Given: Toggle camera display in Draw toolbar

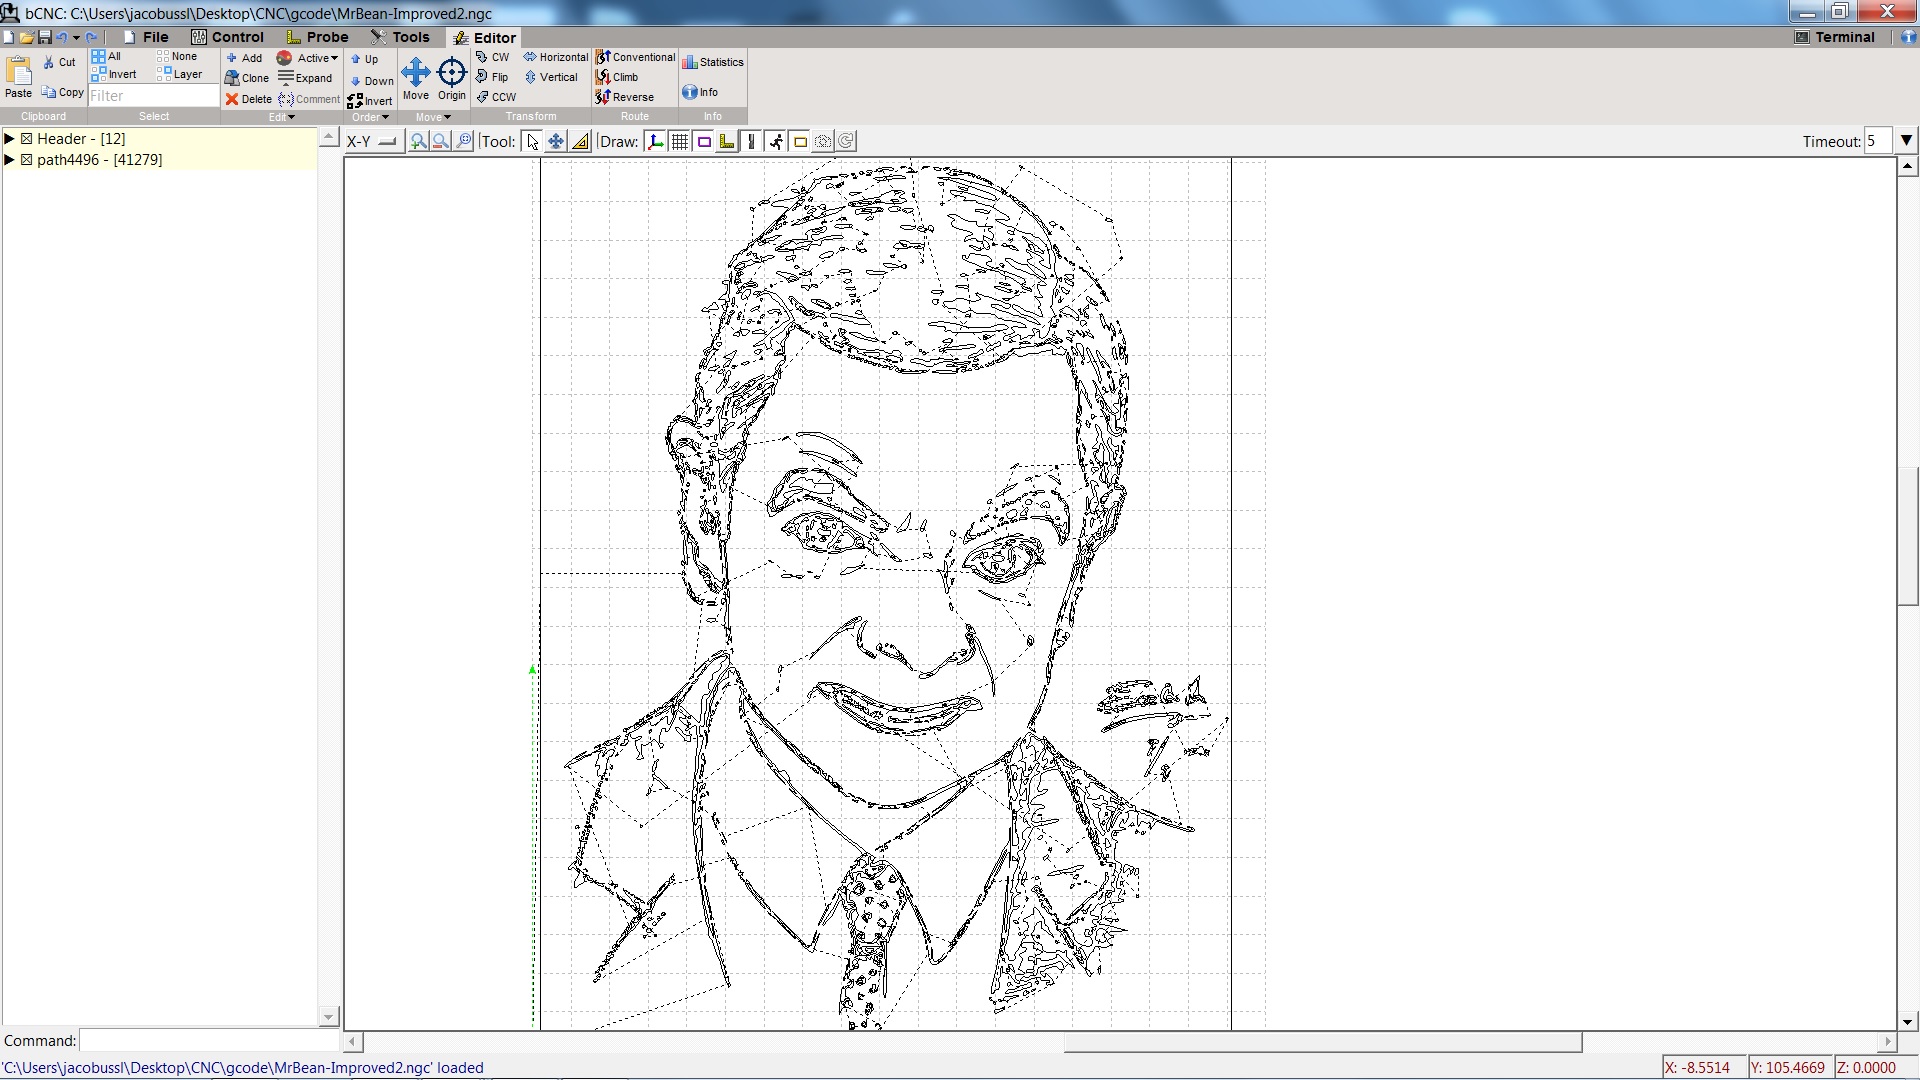Looking at the screenshot, I should [823, 141].
